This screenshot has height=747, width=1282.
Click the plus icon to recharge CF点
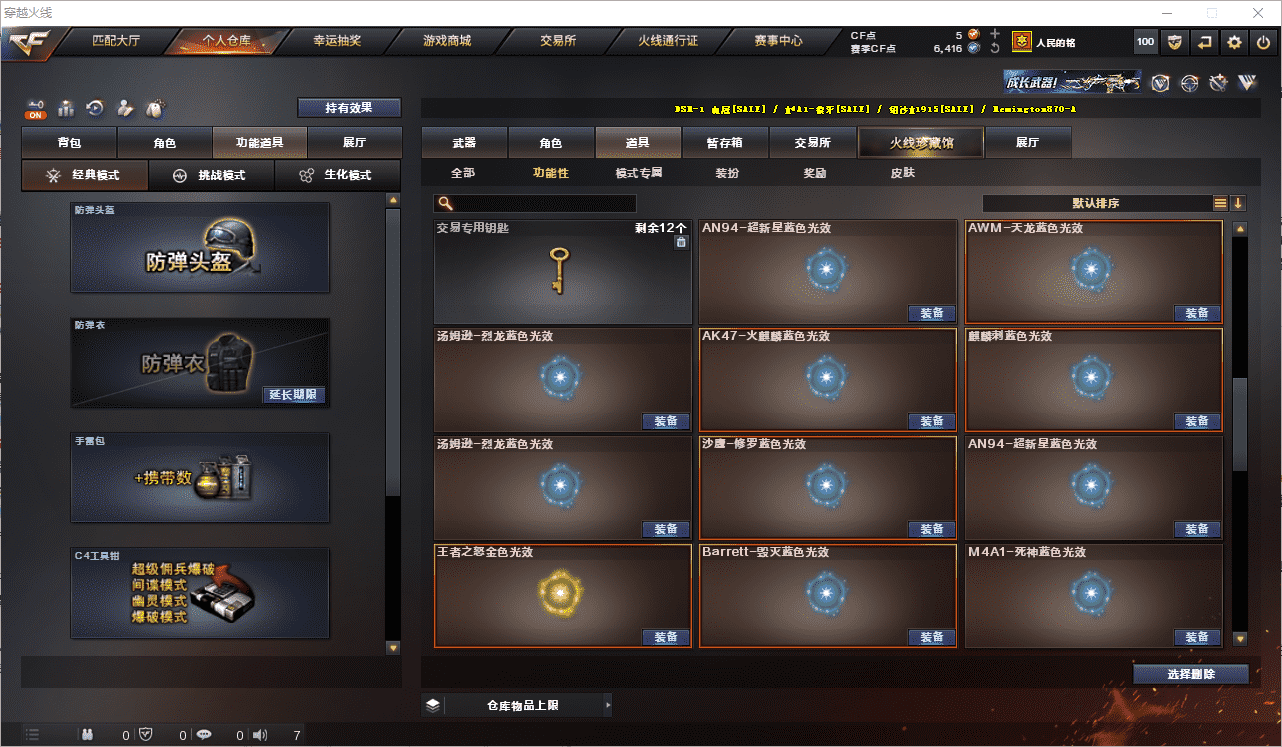click(994, 34)
